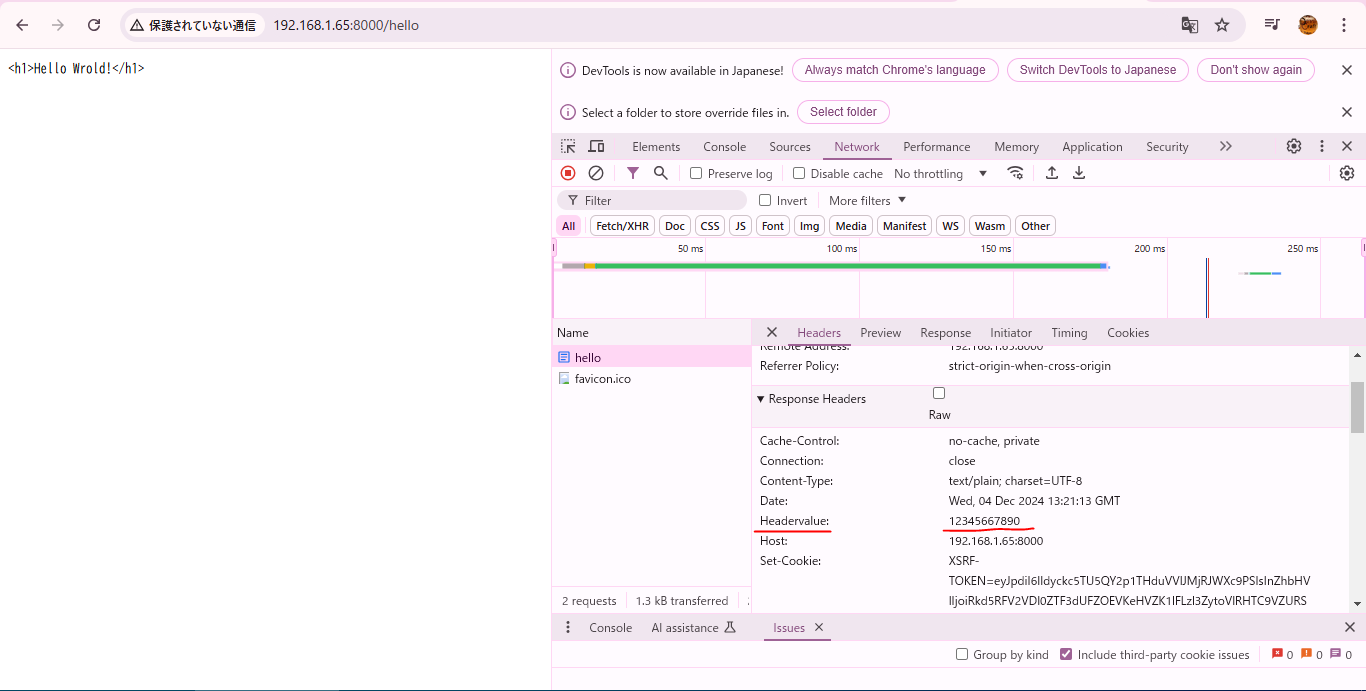Select the All resource type filter

[x=568, y=226]
